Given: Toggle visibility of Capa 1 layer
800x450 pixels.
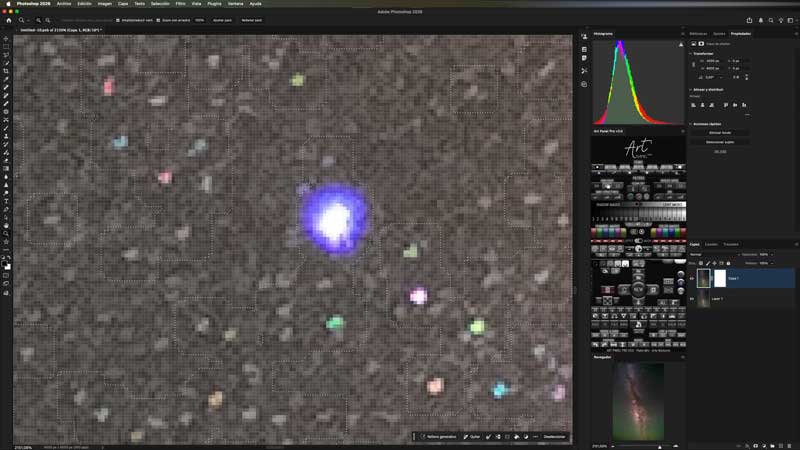Looking at the screenshot, I should [x=692, y=278].
